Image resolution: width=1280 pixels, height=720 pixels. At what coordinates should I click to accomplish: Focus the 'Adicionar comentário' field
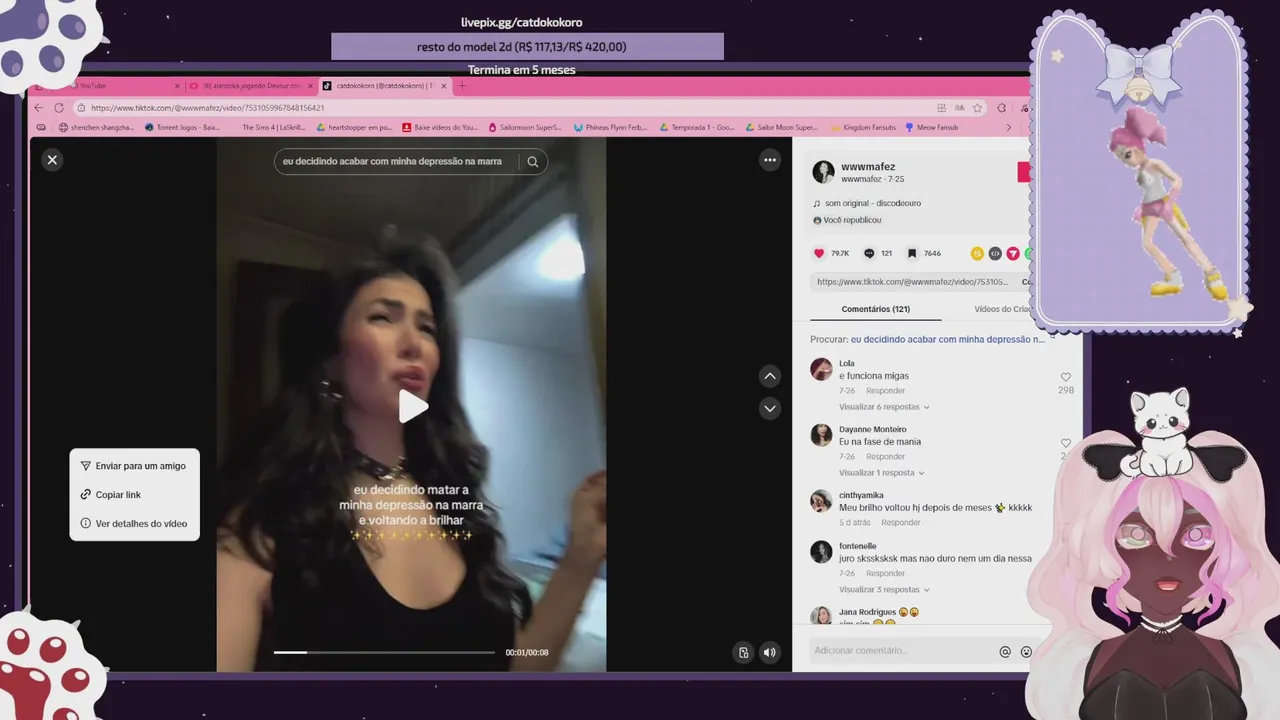point(902,651)
